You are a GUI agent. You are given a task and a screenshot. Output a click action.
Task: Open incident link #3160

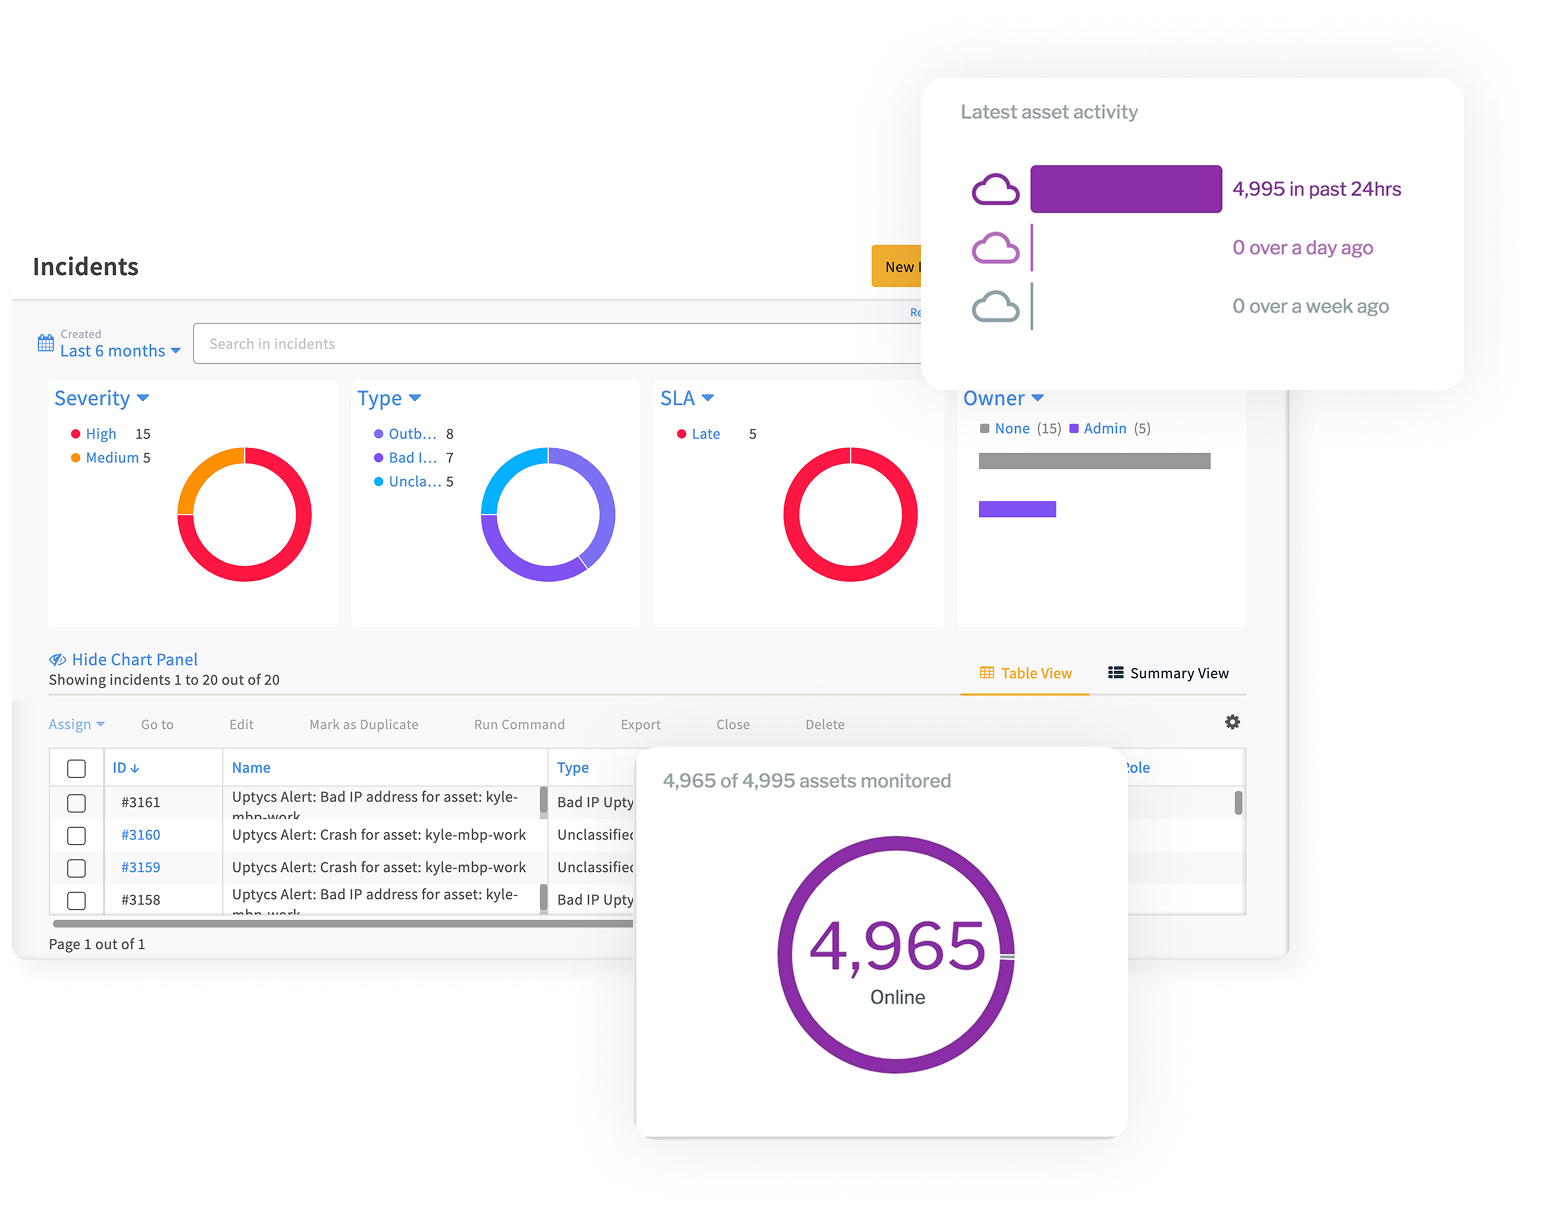pos(141,835)
